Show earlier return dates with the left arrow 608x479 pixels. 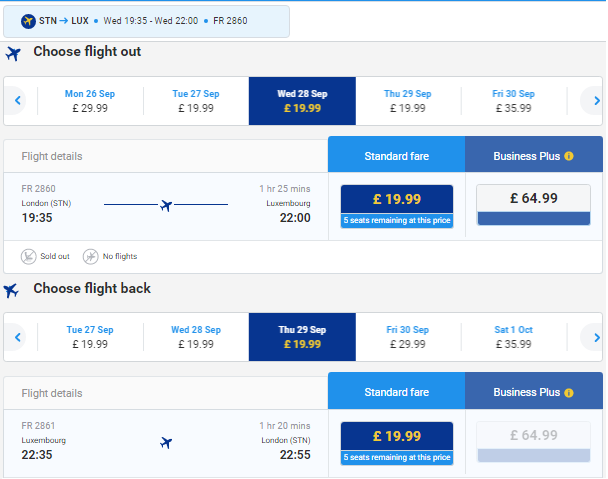[18, 337]
